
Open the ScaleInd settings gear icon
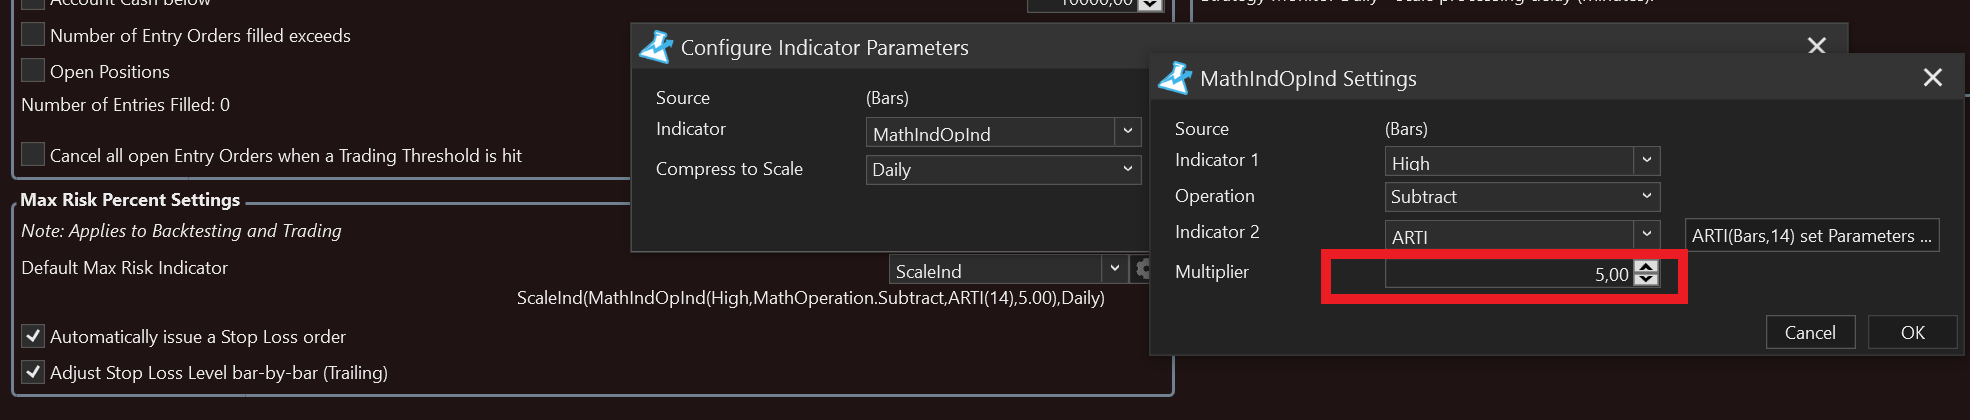pos(1143,269)
